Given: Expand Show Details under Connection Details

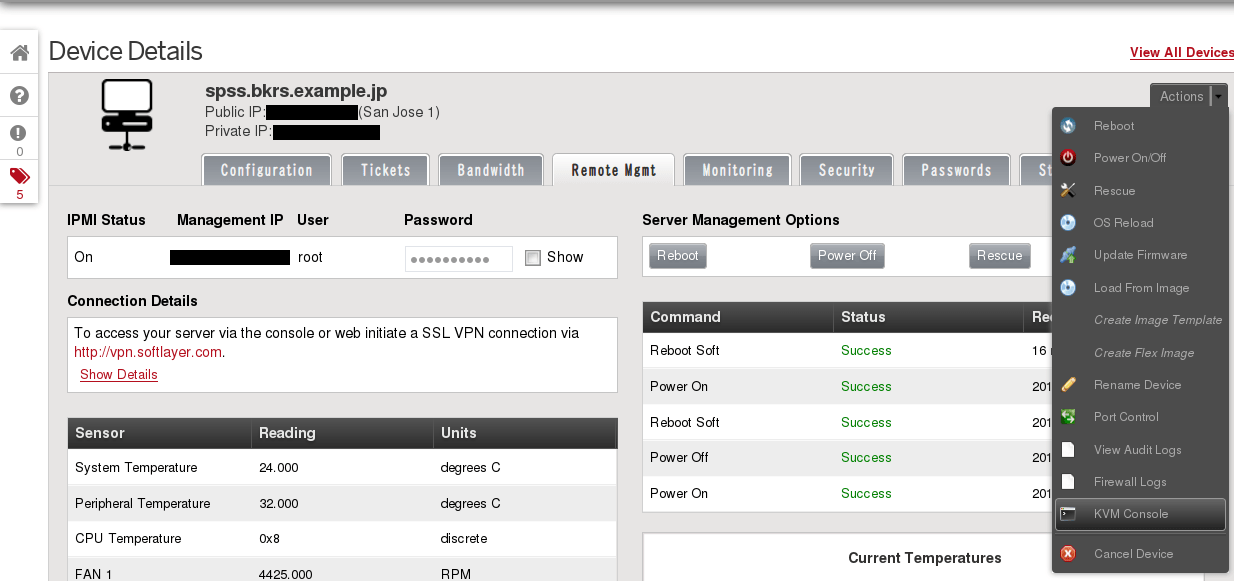Looking at the screenshot, I should click(118, 375).
